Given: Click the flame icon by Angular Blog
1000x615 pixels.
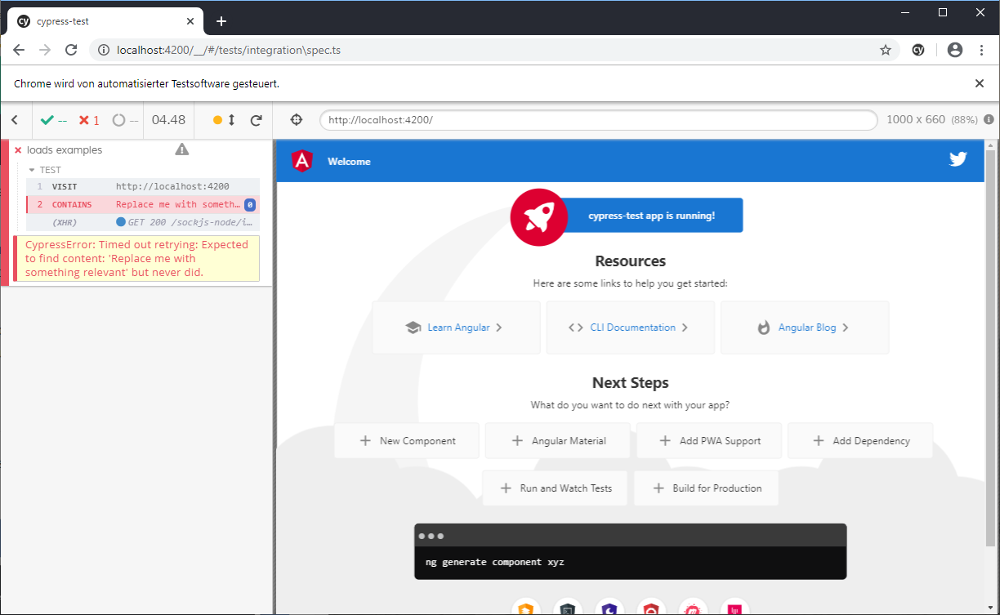Looking at the screenshot, I should (763, 327).
